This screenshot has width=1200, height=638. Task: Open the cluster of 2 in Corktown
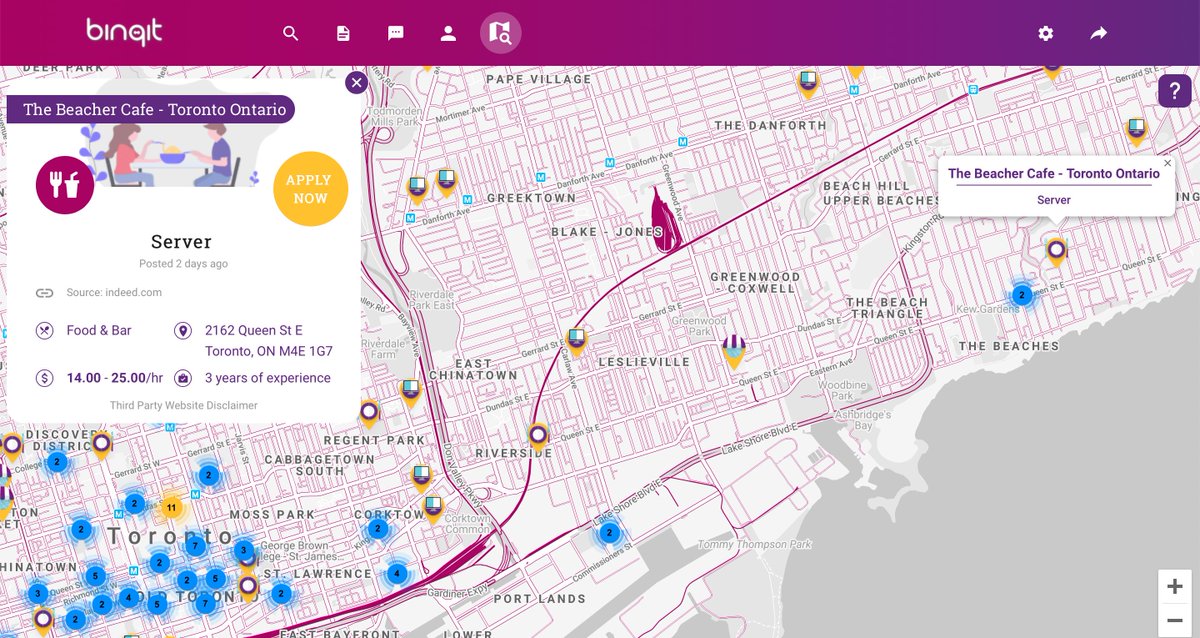pyautogui.click(x=377, y=528)
